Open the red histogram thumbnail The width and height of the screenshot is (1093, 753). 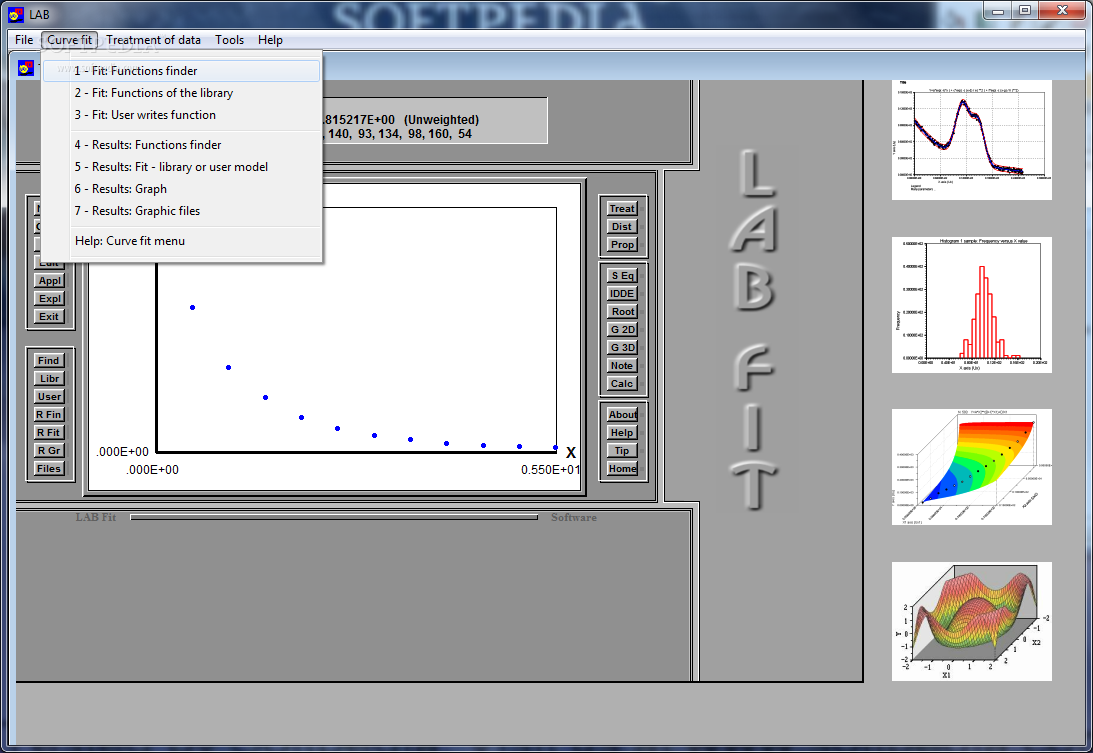pyautogui.click(x=972, y=305)
